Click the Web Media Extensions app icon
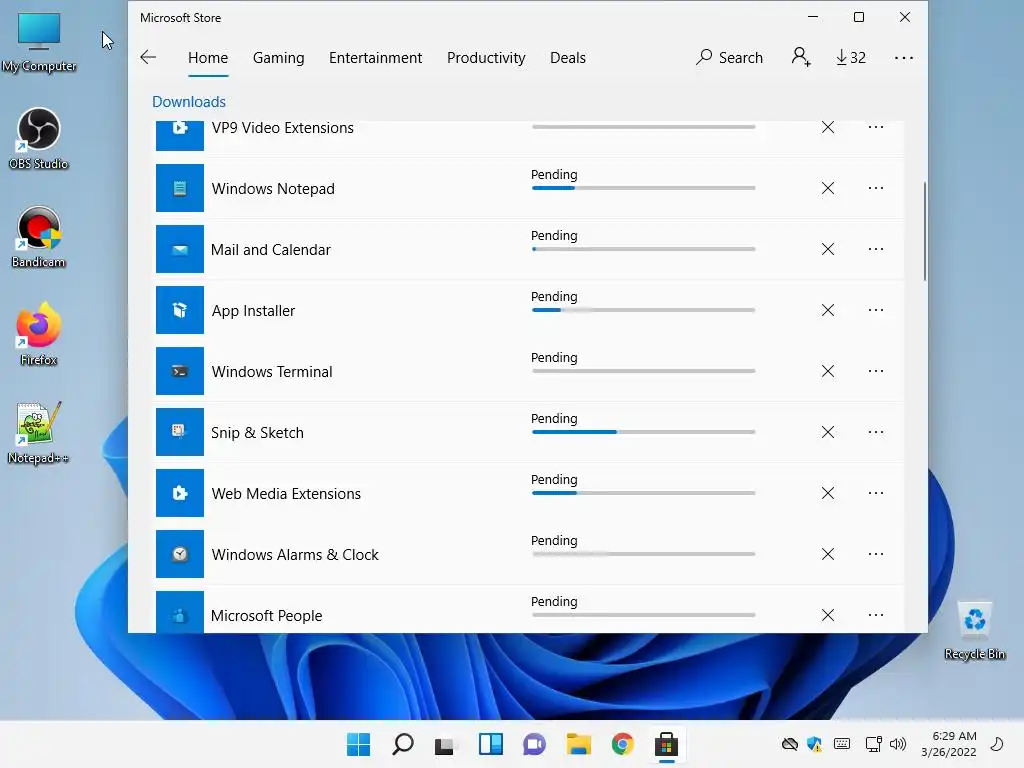 pyautogui.click(x=180, y=493)
